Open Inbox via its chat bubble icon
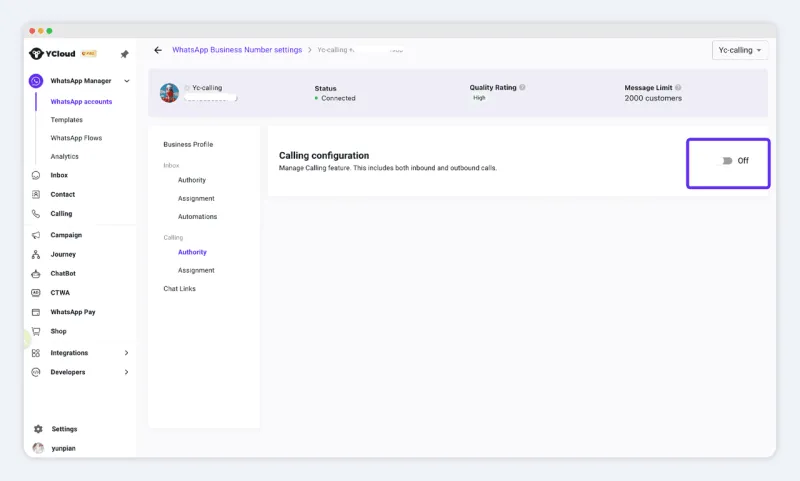Viewport: 800px width, 481px height. pos(36,175)
